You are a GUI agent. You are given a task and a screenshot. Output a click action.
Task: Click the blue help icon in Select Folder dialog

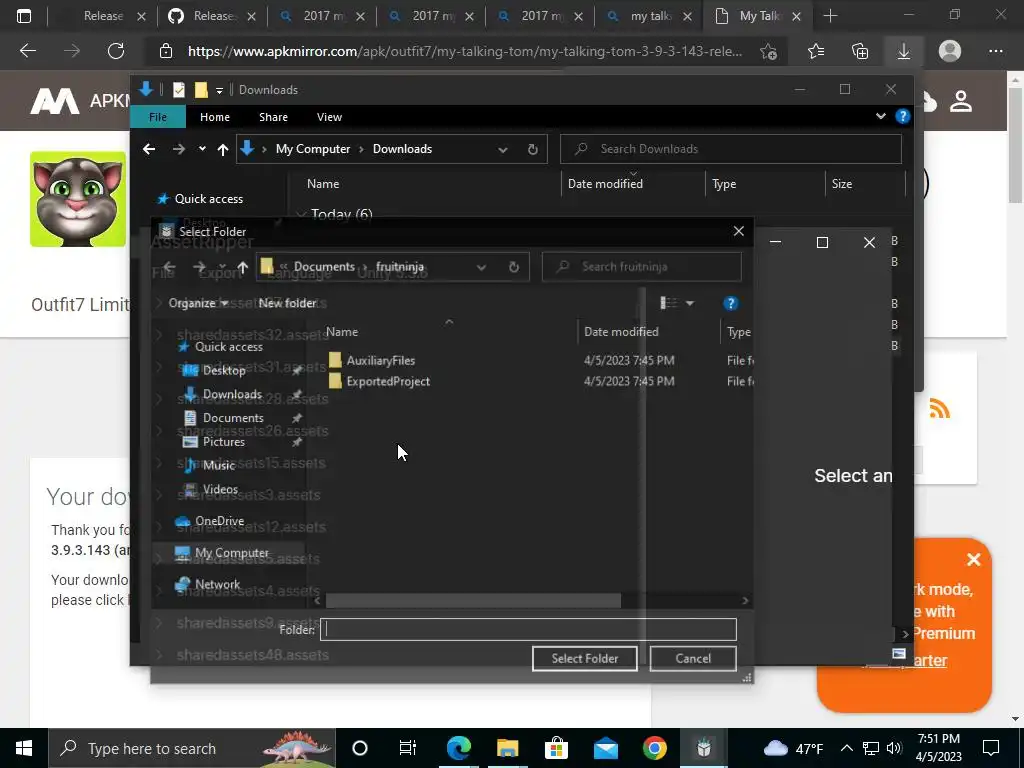coord(731,303)
